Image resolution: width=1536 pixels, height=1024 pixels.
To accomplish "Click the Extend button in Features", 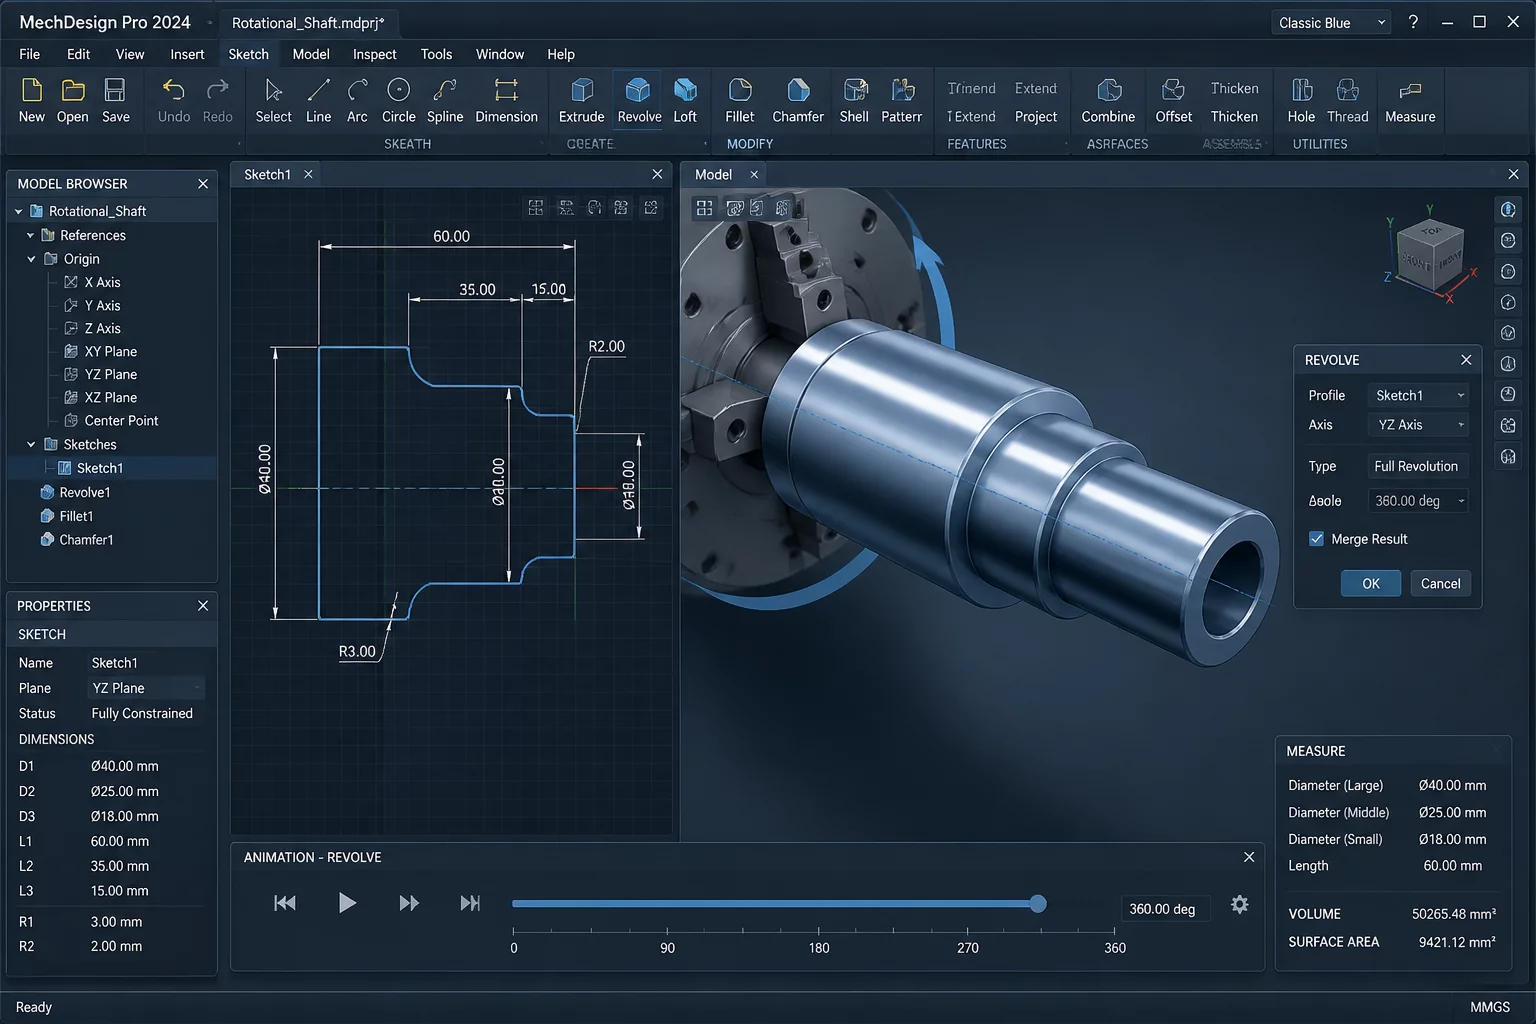I will click(x=1035, y=88).
